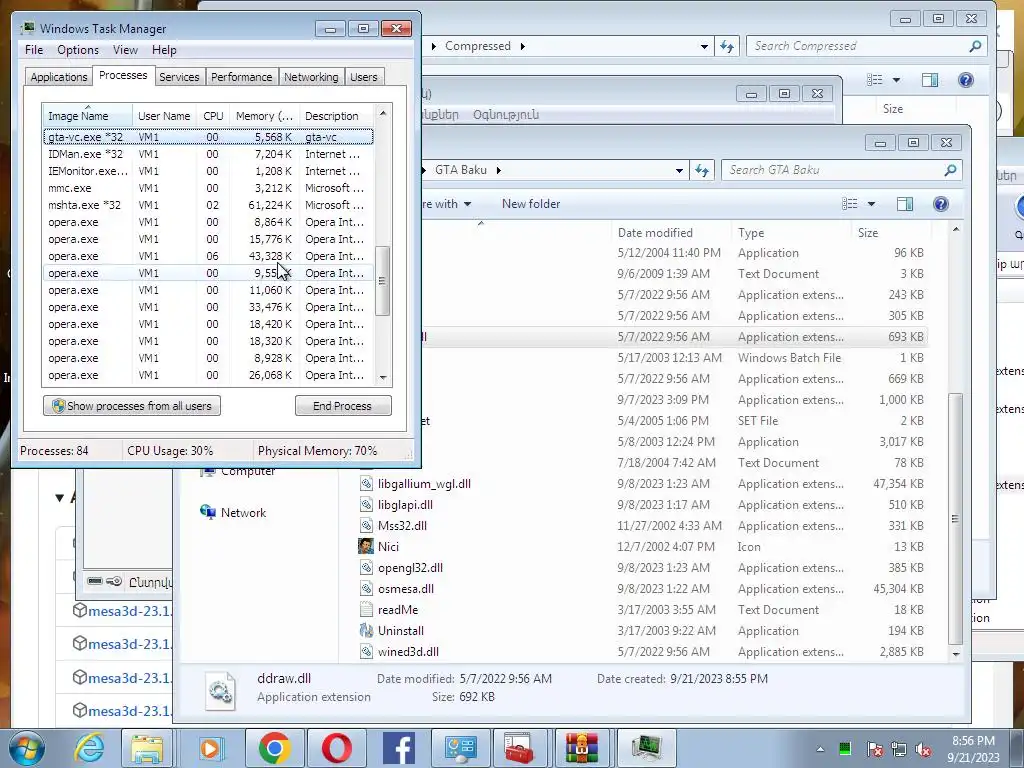Open view options dropdown in Compressed window

point(896,80)
